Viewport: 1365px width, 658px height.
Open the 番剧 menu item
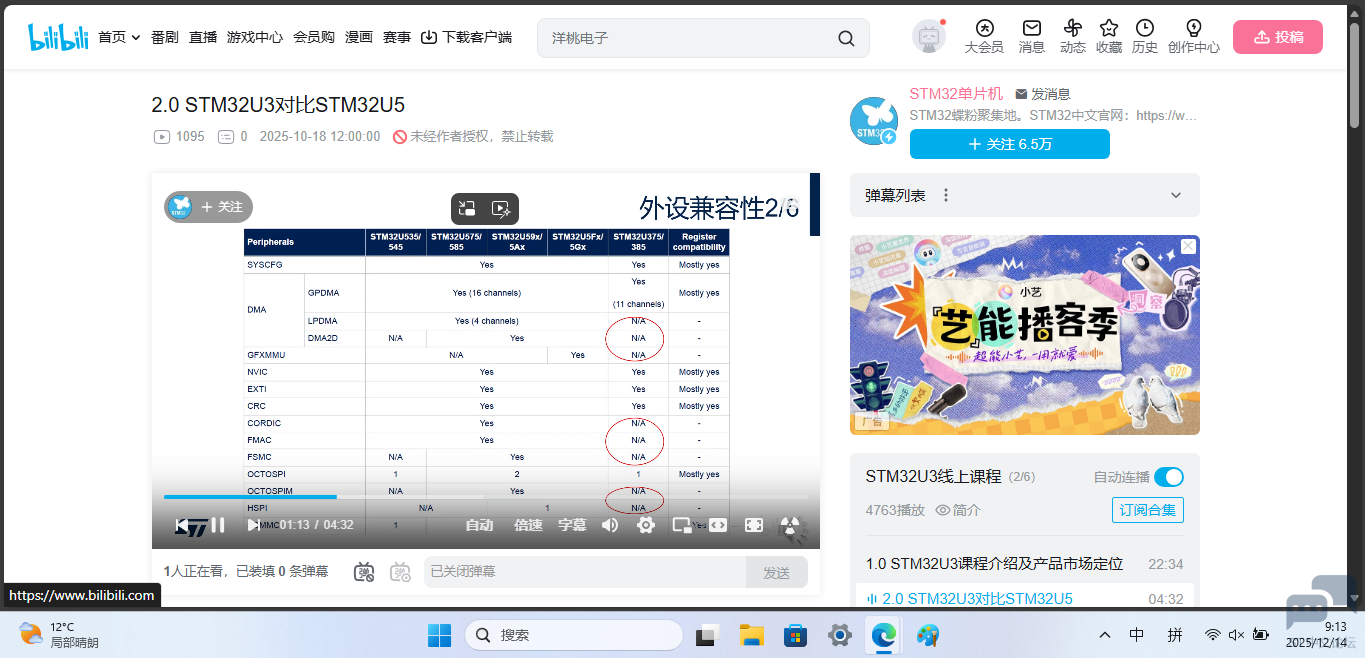(164, 36)
